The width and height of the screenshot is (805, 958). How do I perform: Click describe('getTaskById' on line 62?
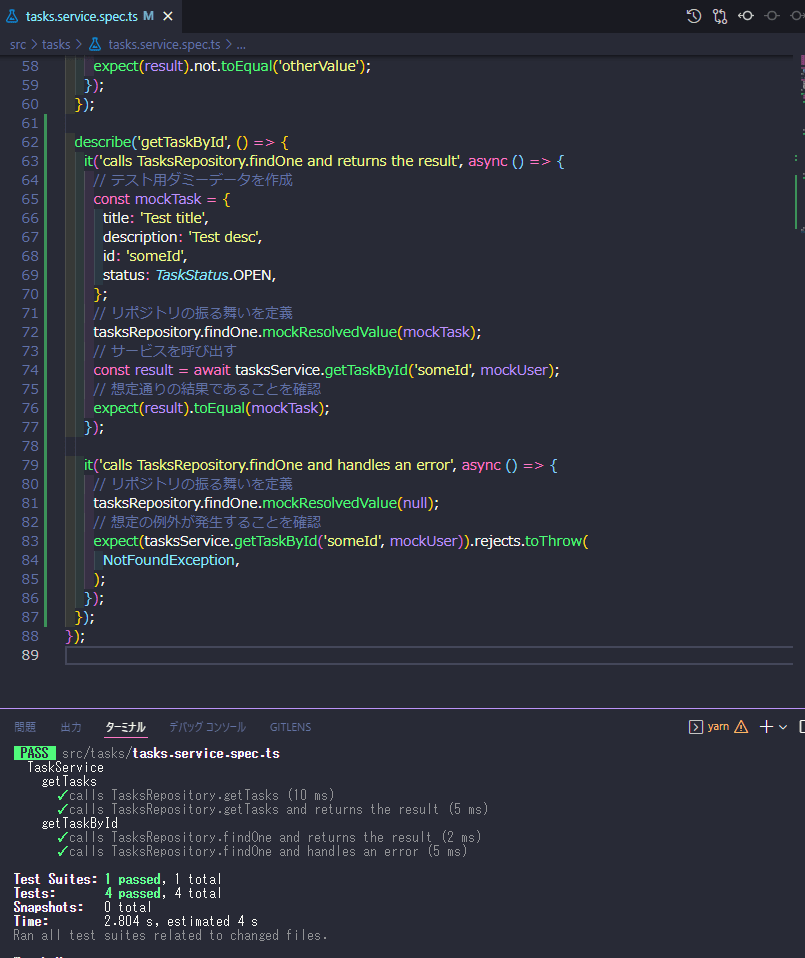[x=150, y=142]
